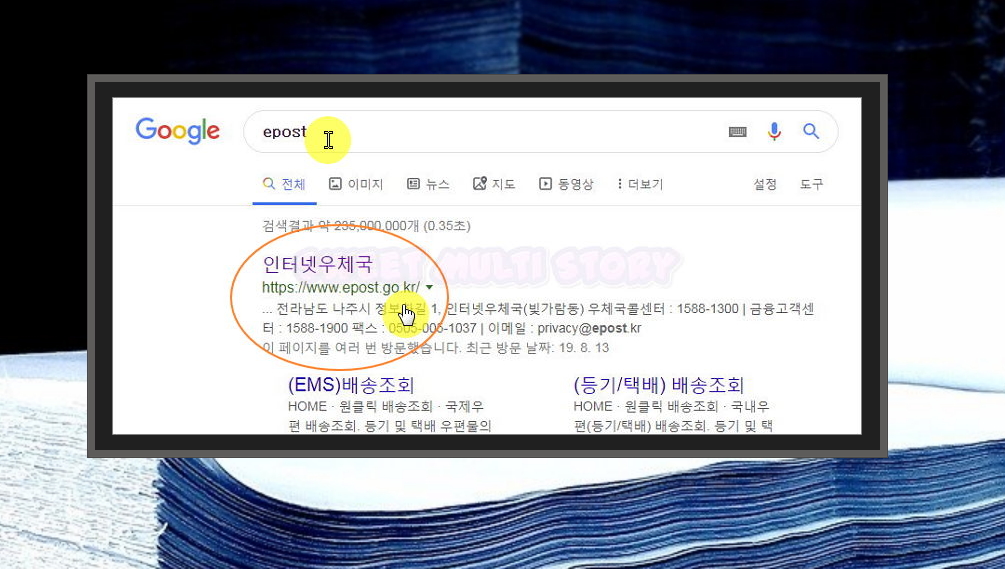1005x569 pixels.
Task: Click the visit date text 19. 8. 13
Action: (584, 348)
